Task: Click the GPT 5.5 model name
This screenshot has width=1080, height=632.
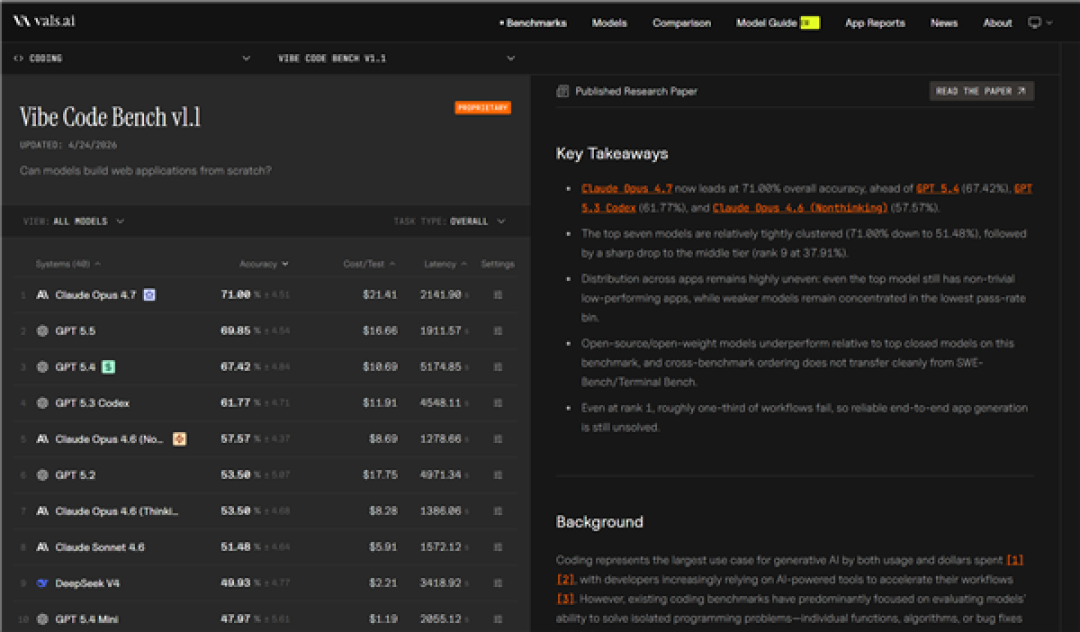Action: point(75,331)
